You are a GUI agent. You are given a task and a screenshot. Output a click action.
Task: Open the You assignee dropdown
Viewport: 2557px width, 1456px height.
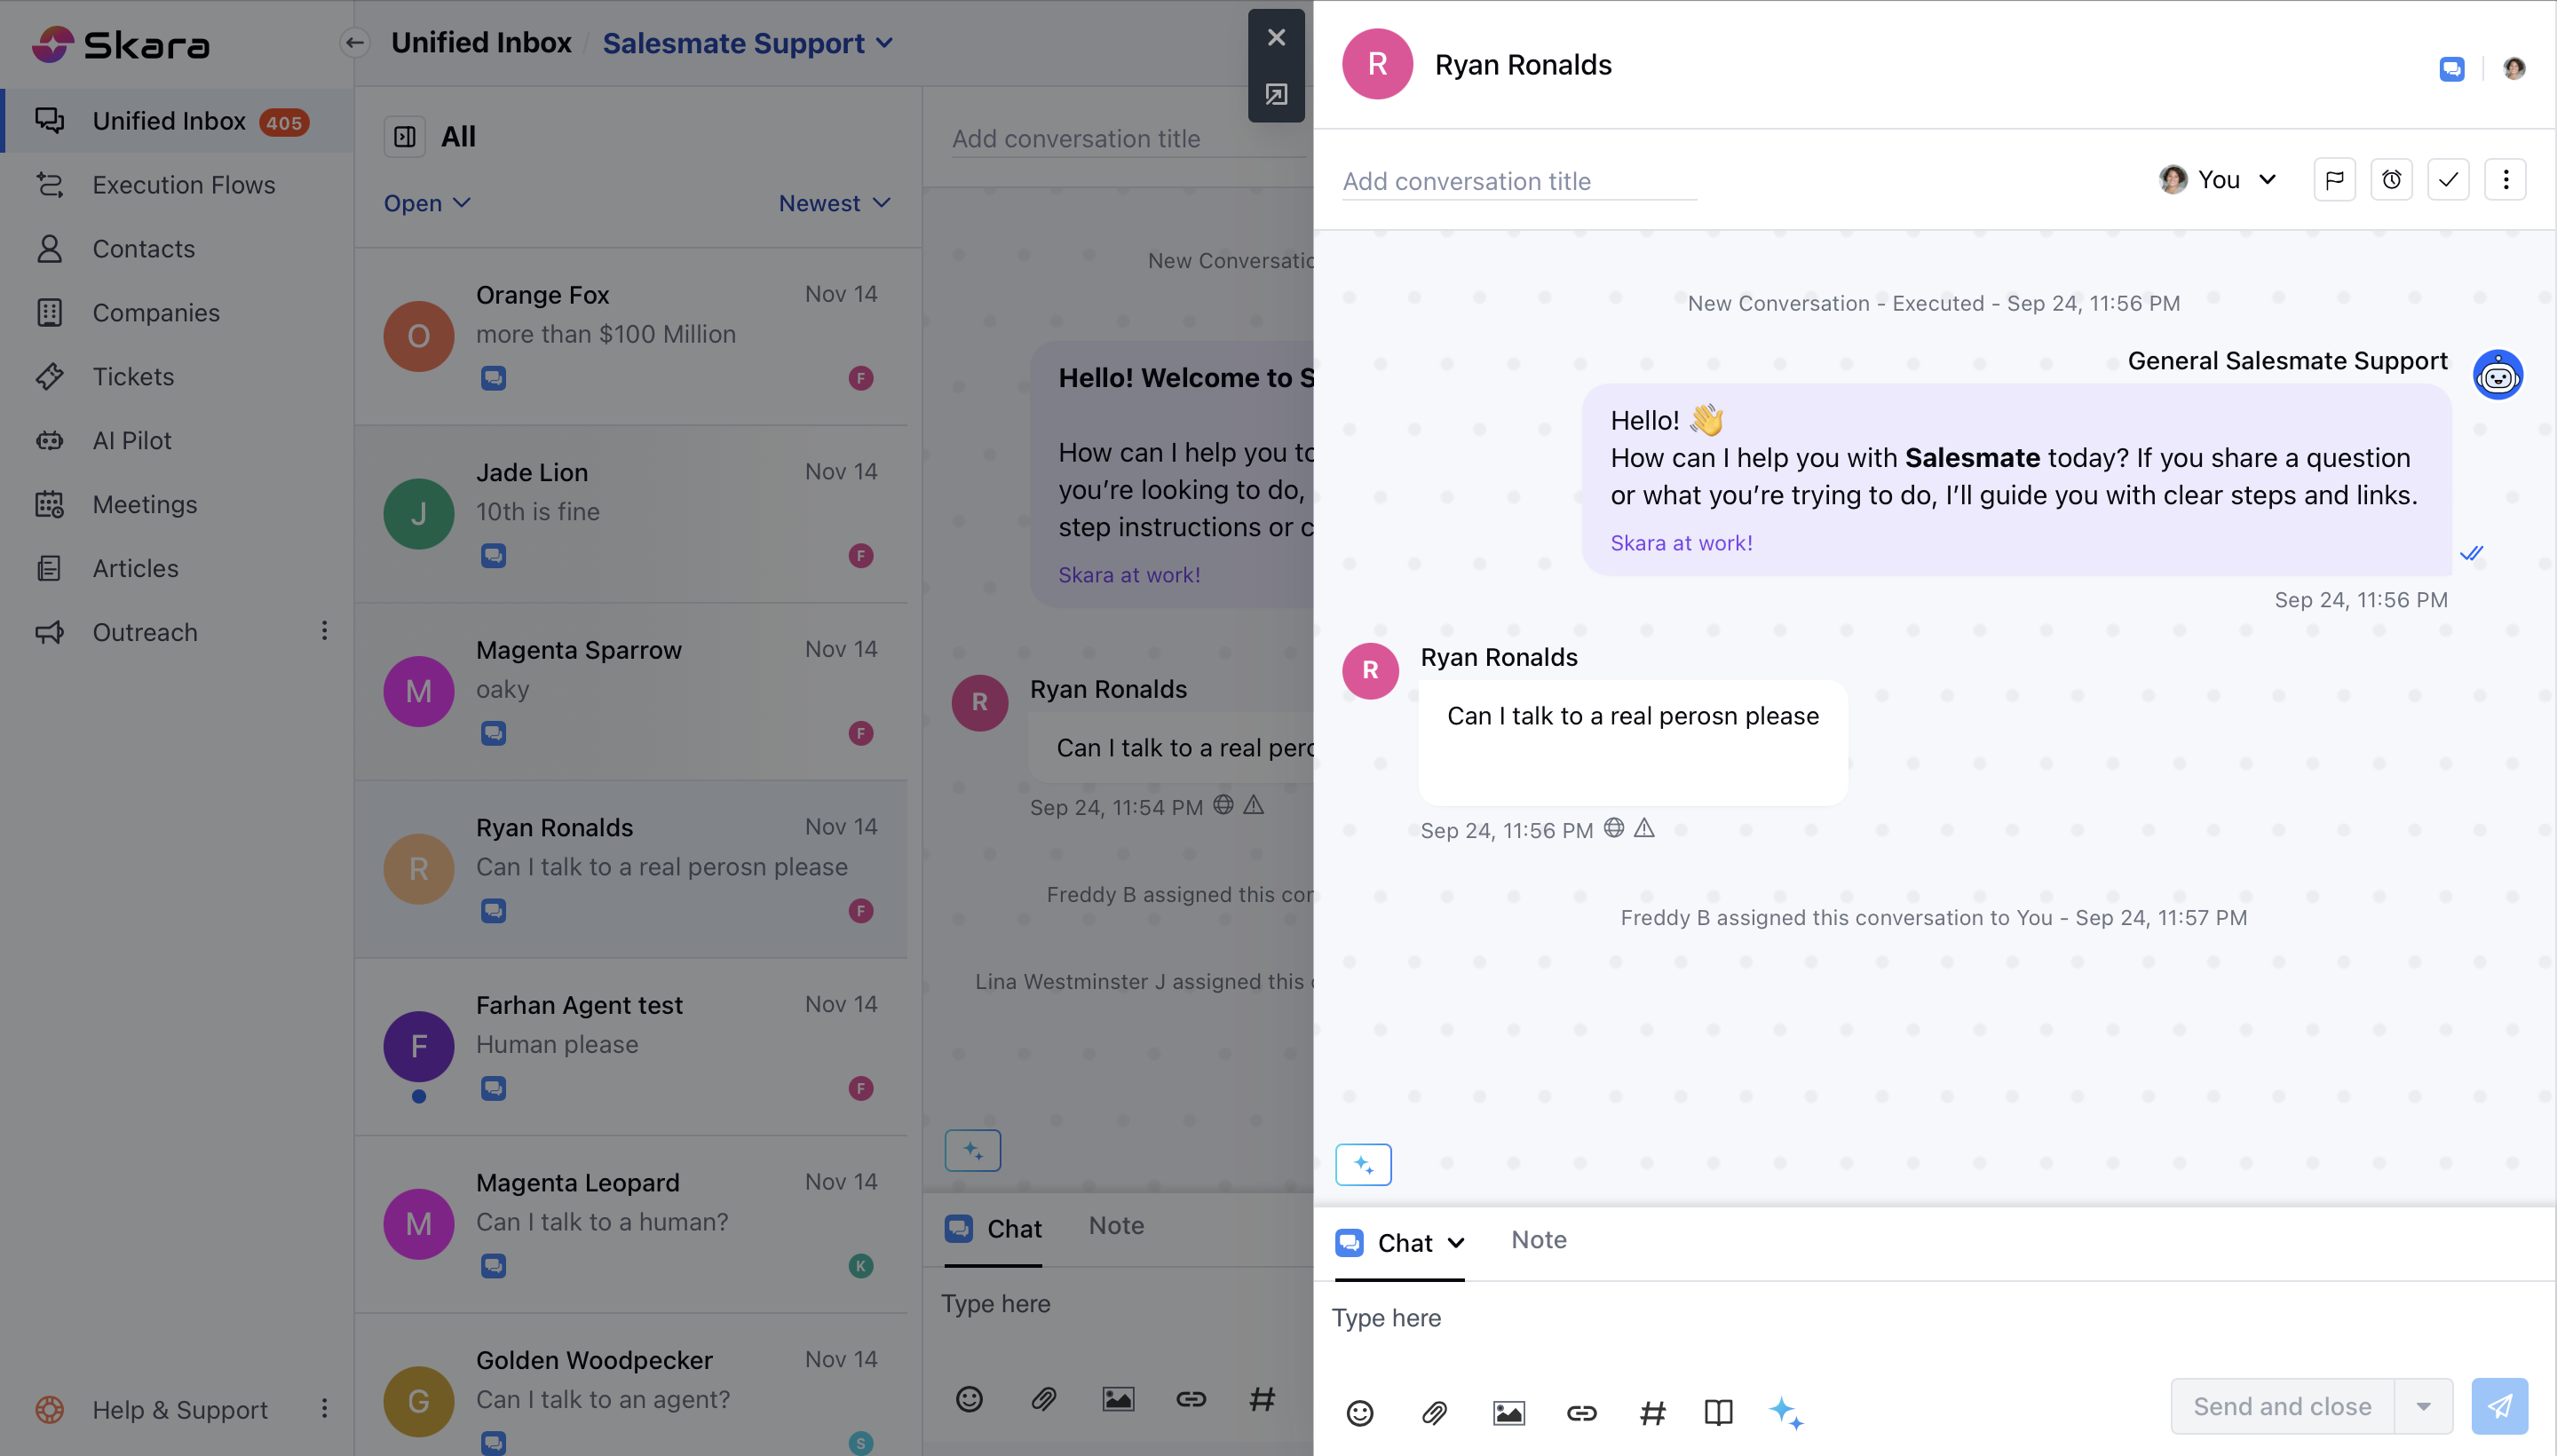click(x=2218, y=180)
